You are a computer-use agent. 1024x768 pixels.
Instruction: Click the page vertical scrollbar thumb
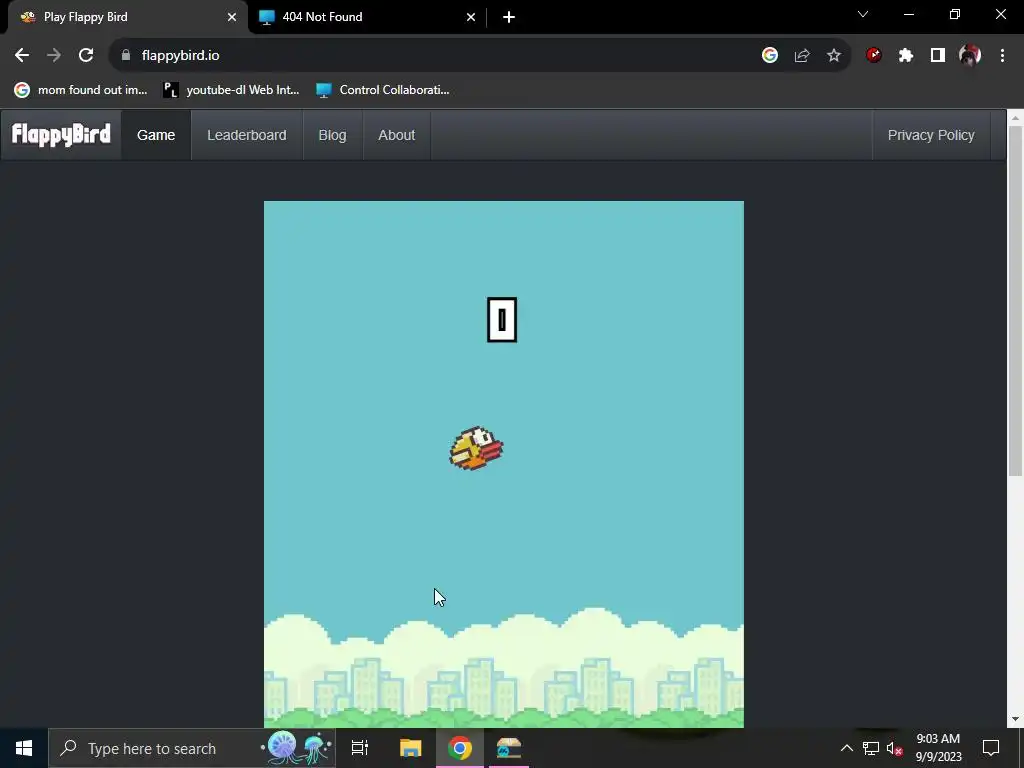[x=1015, y=300]
